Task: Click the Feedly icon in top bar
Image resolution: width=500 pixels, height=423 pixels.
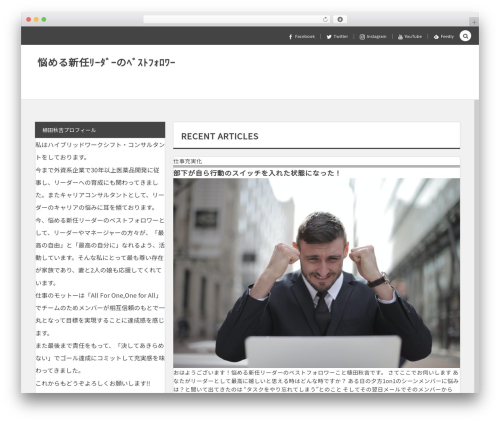Action: tap(436, 37)
